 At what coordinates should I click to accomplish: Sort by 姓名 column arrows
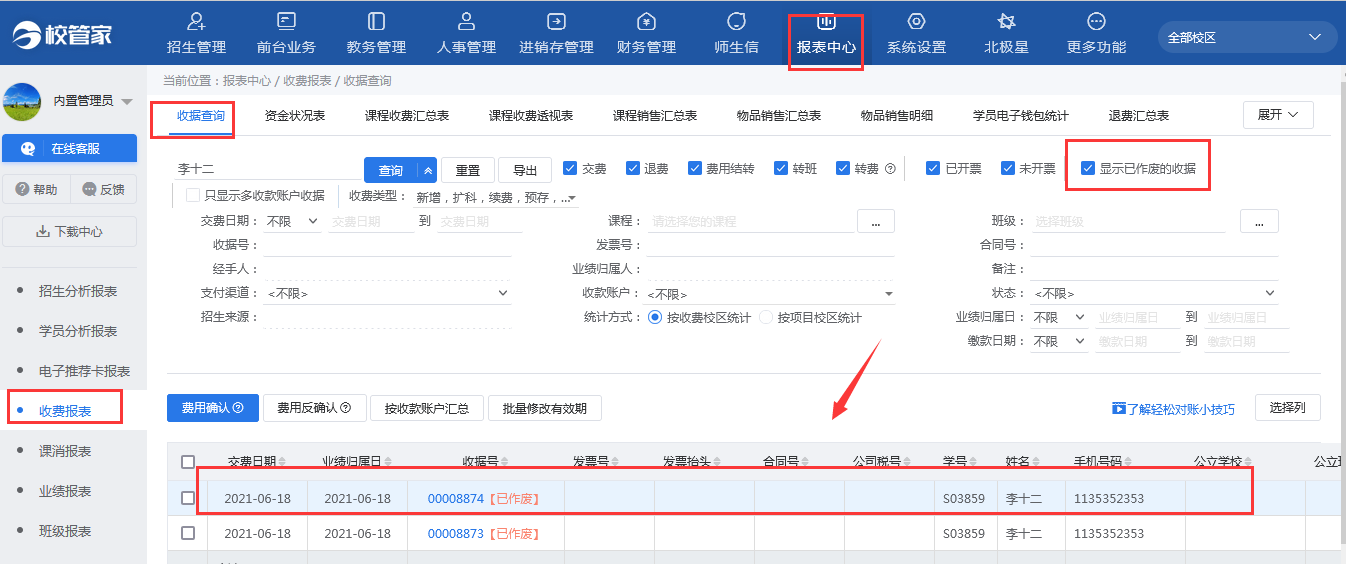[1037, 462]
